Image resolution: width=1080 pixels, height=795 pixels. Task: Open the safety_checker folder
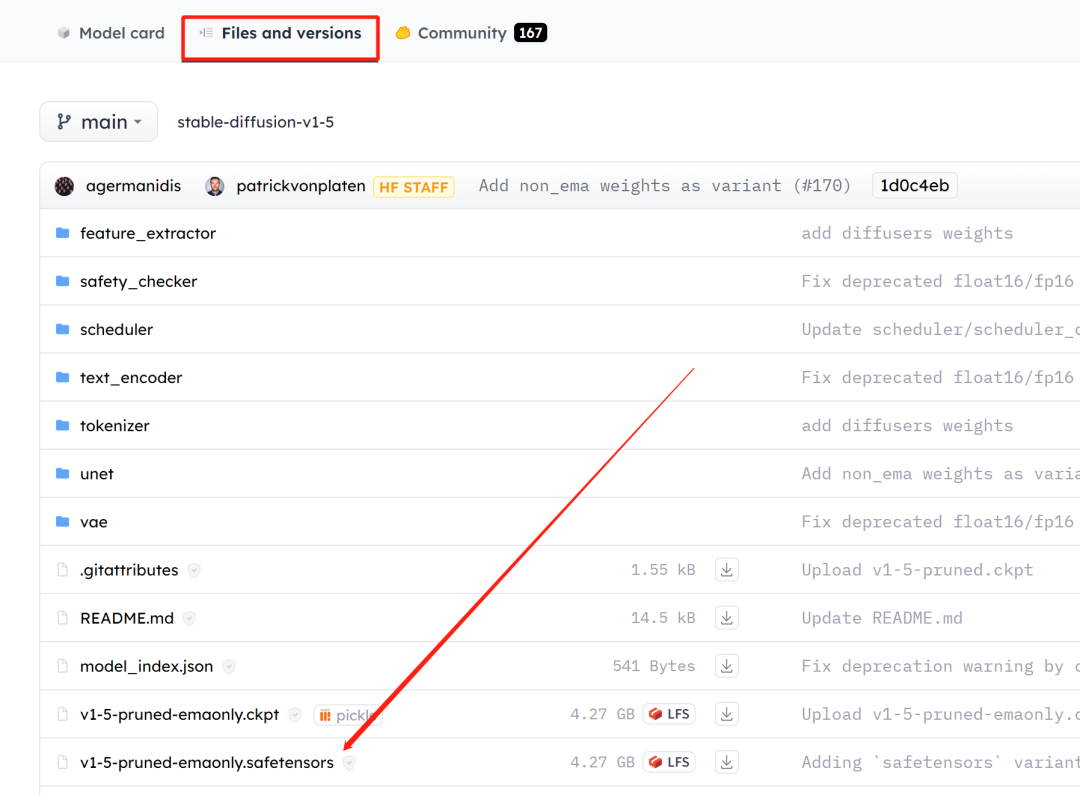click(138, 282)
